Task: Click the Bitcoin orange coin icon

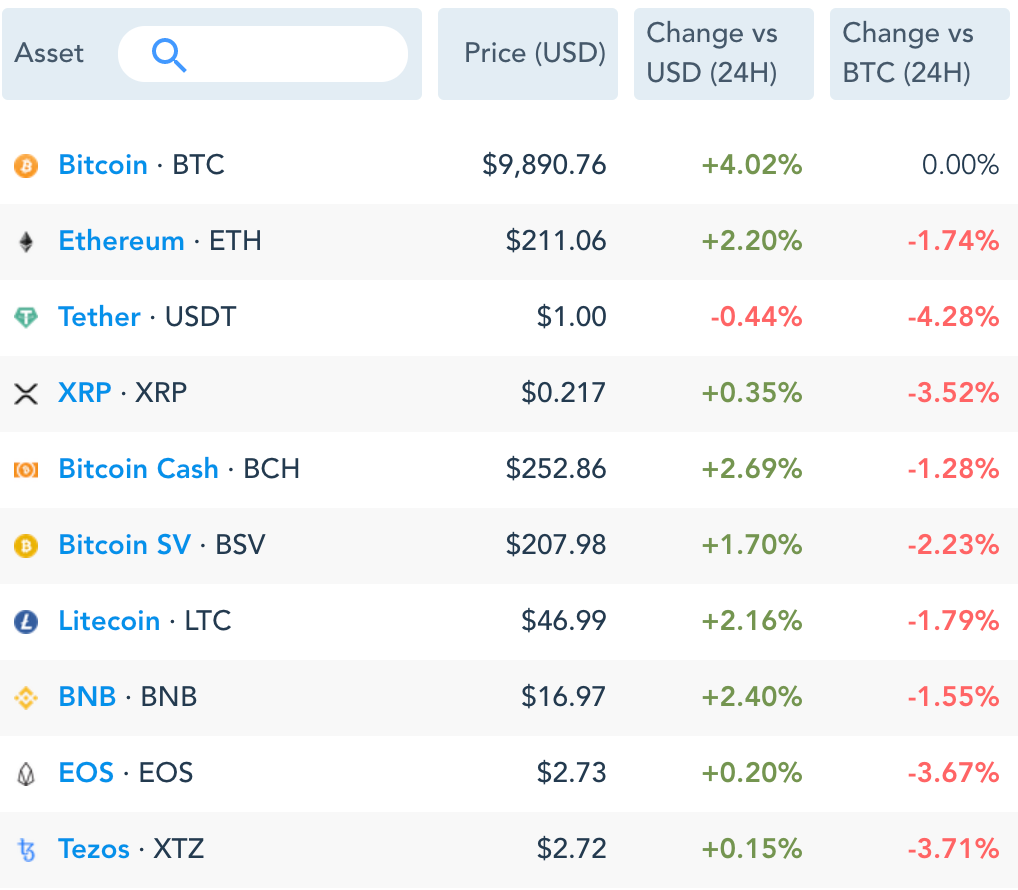Action: tap(26, 165)
